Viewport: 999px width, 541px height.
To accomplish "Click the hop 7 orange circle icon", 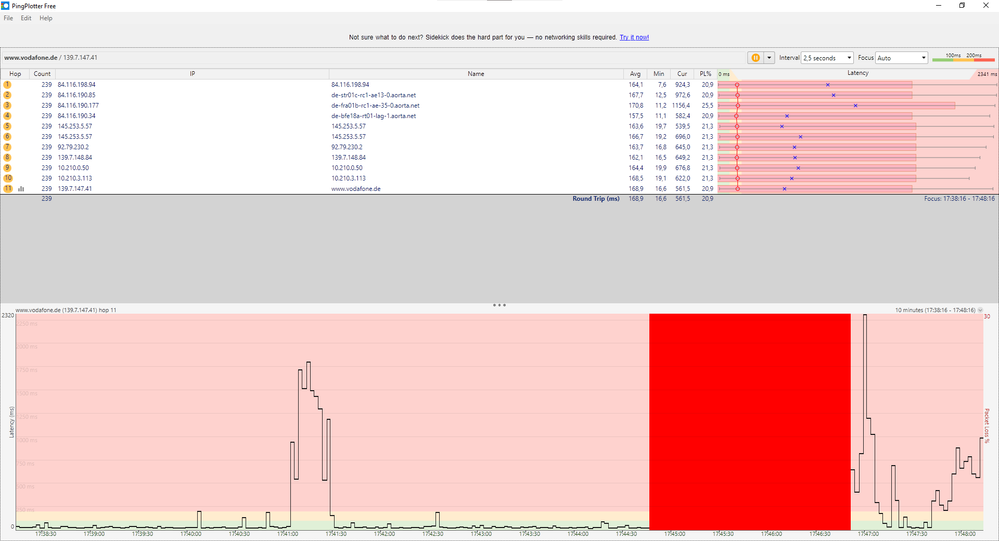I will (x=8, y=147).
